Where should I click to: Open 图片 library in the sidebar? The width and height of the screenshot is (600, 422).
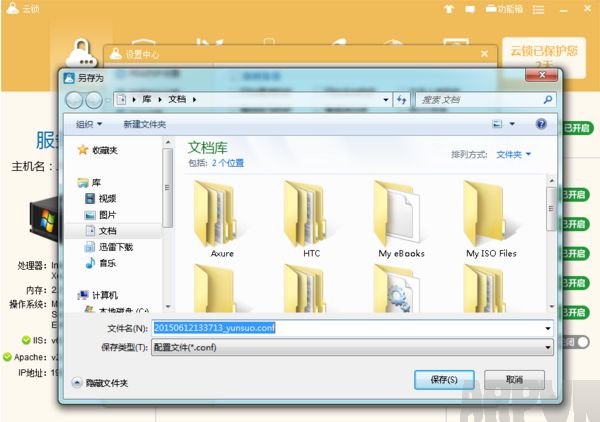(x=100, y=215)
